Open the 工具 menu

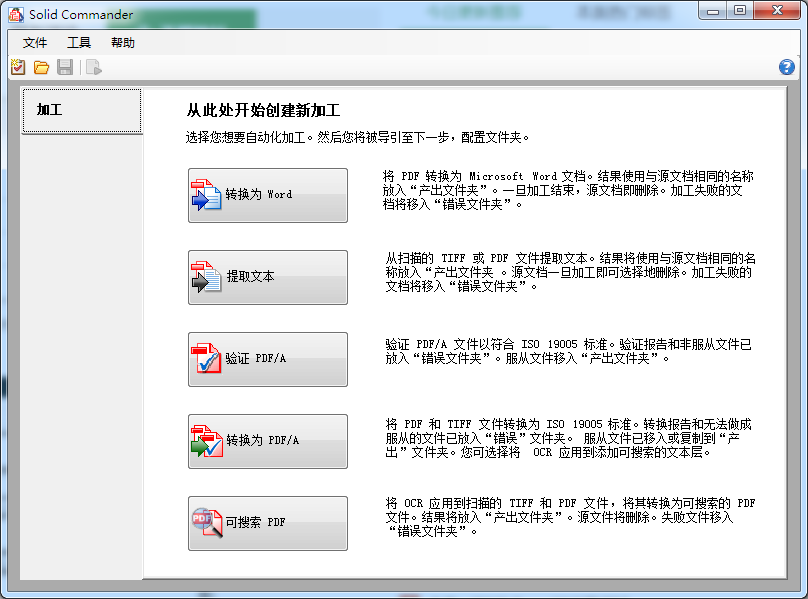click(x=78, y=43)
